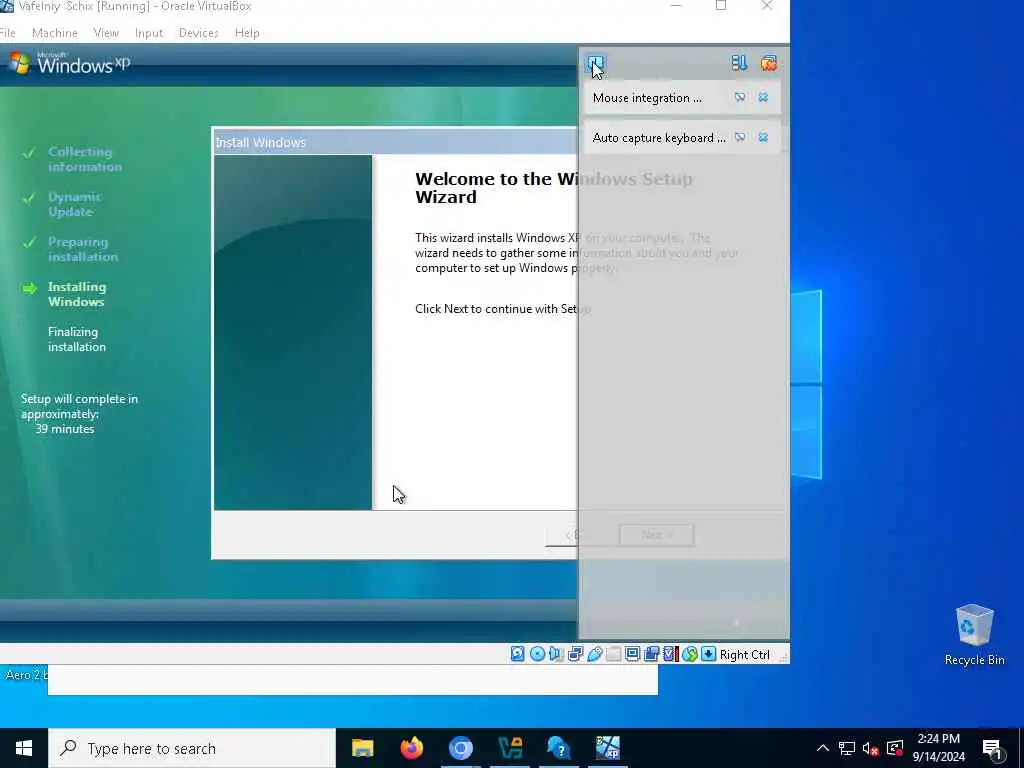Disable future Mouse integration messages
Screen dimensions: 1024x768
pyautogui.click(x=740, y=97)
